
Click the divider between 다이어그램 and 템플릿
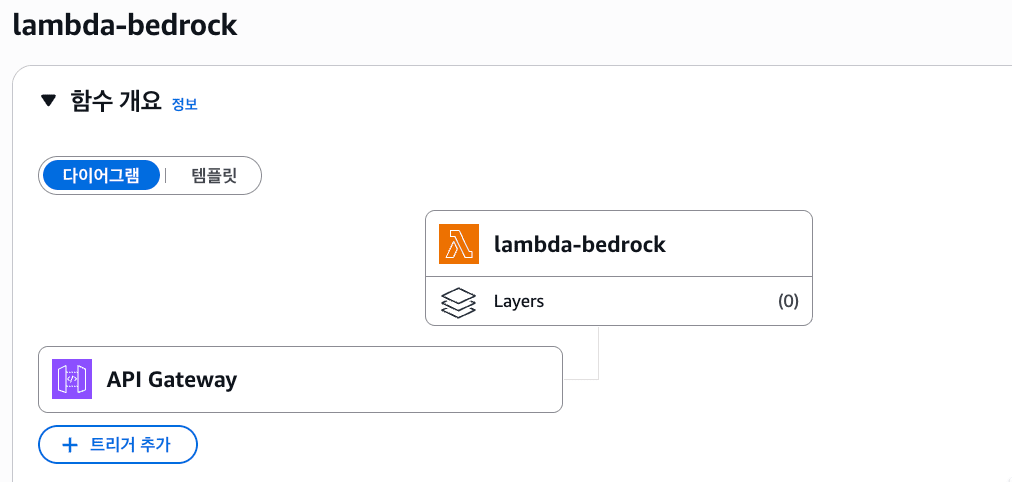[x=166, y=176]
